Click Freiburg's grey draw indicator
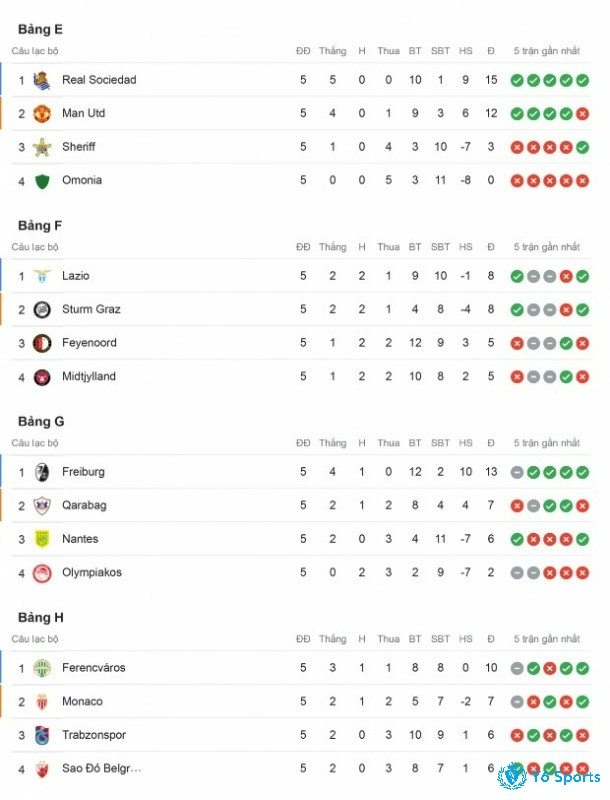 click(x=517, y=472)
